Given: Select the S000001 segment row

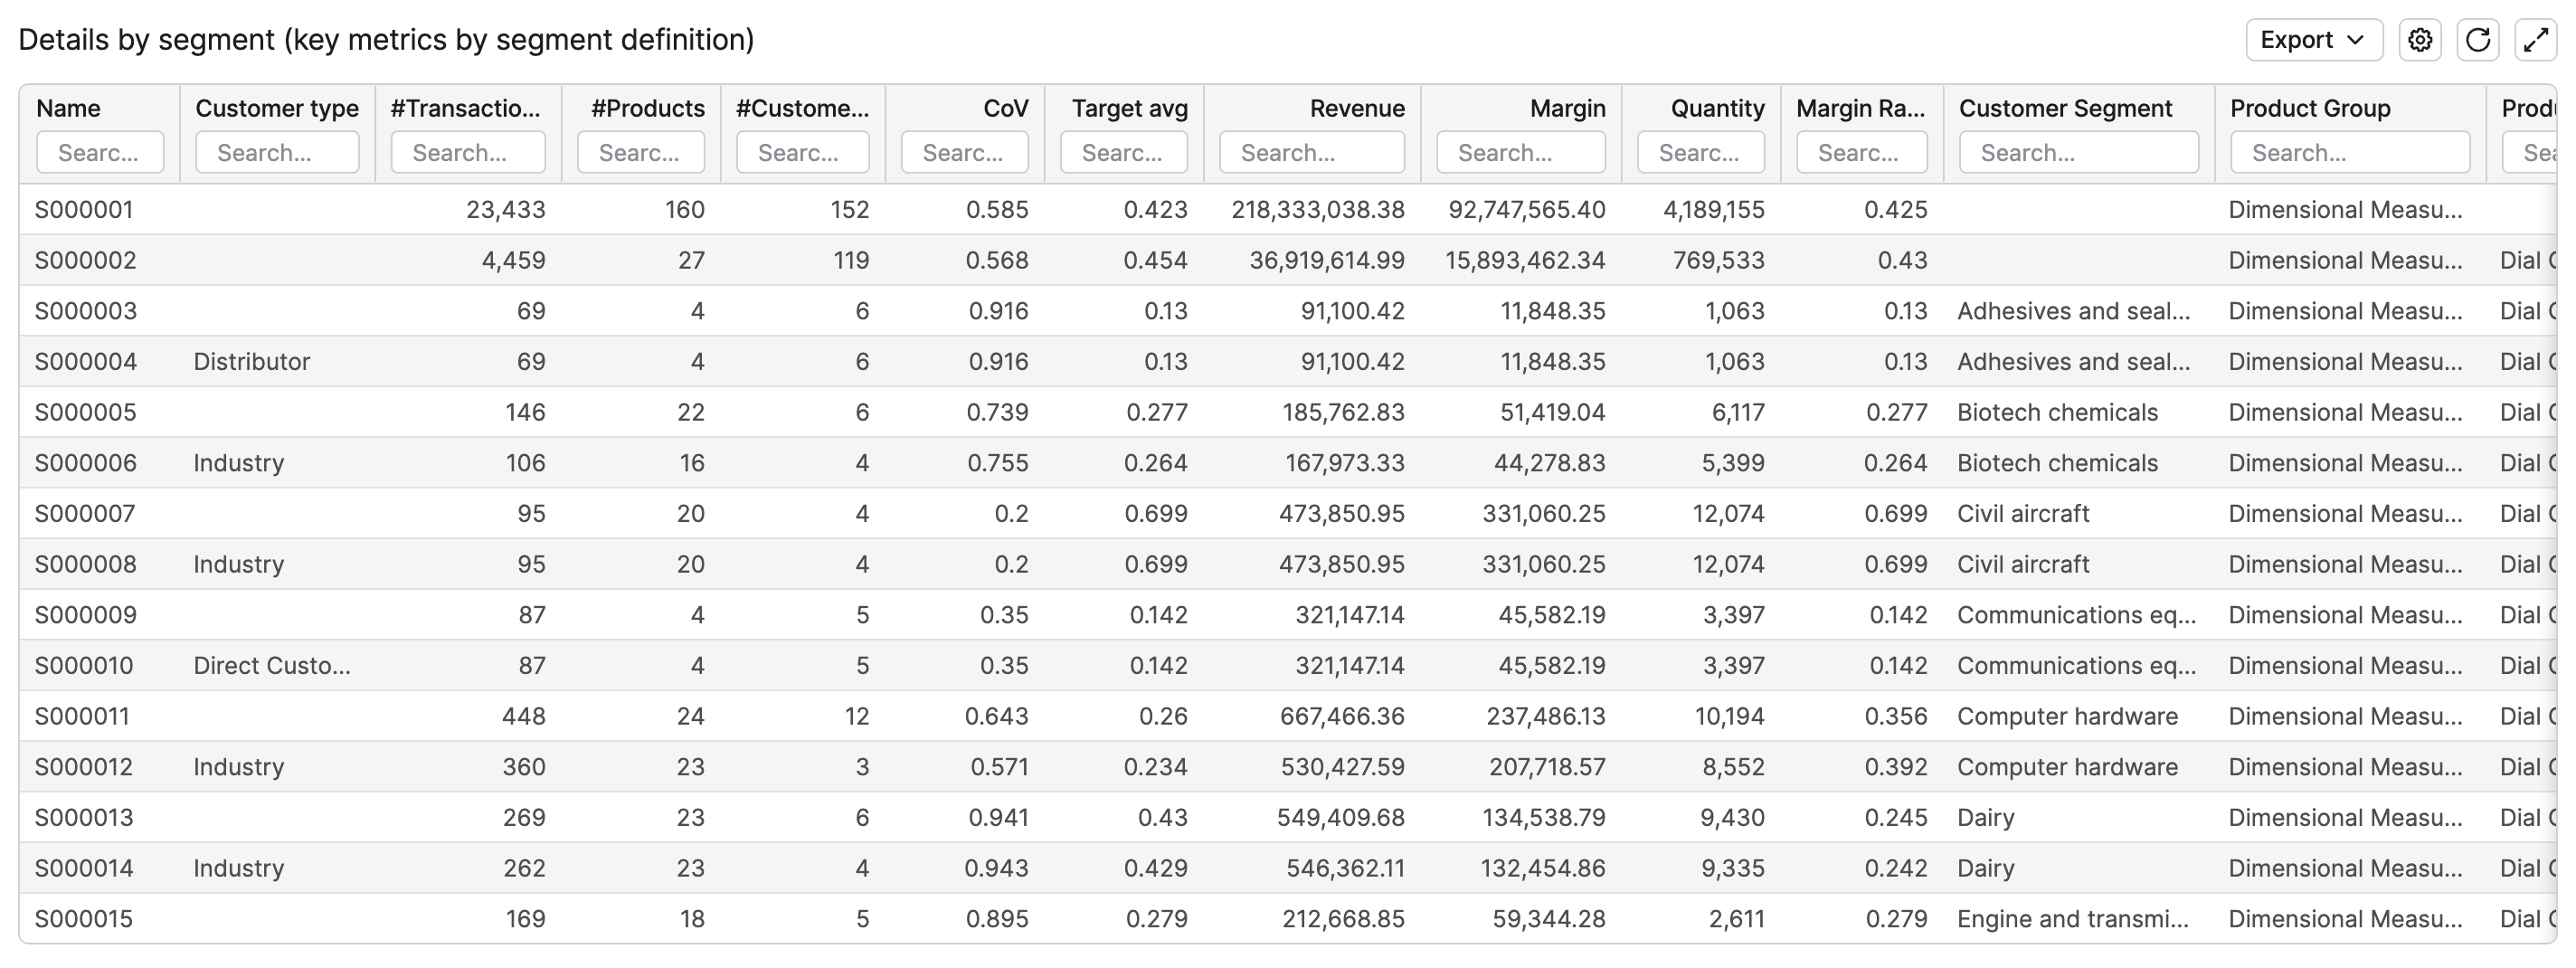Looking at the screenshot, I should coord(84,210).
